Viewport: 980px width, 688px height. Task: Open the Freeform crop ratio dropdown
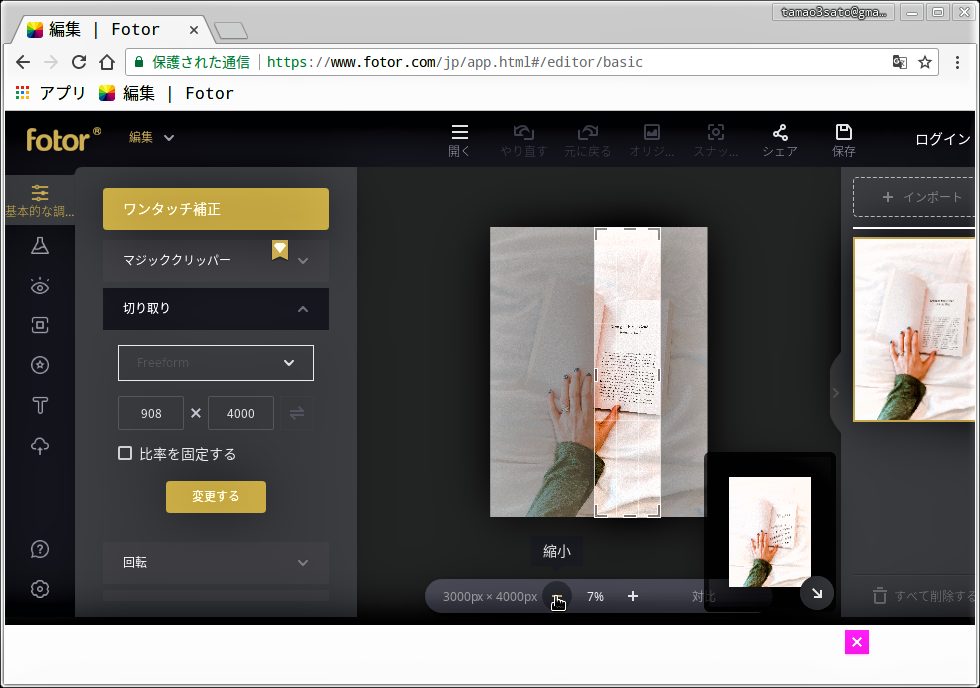point(216,363)
